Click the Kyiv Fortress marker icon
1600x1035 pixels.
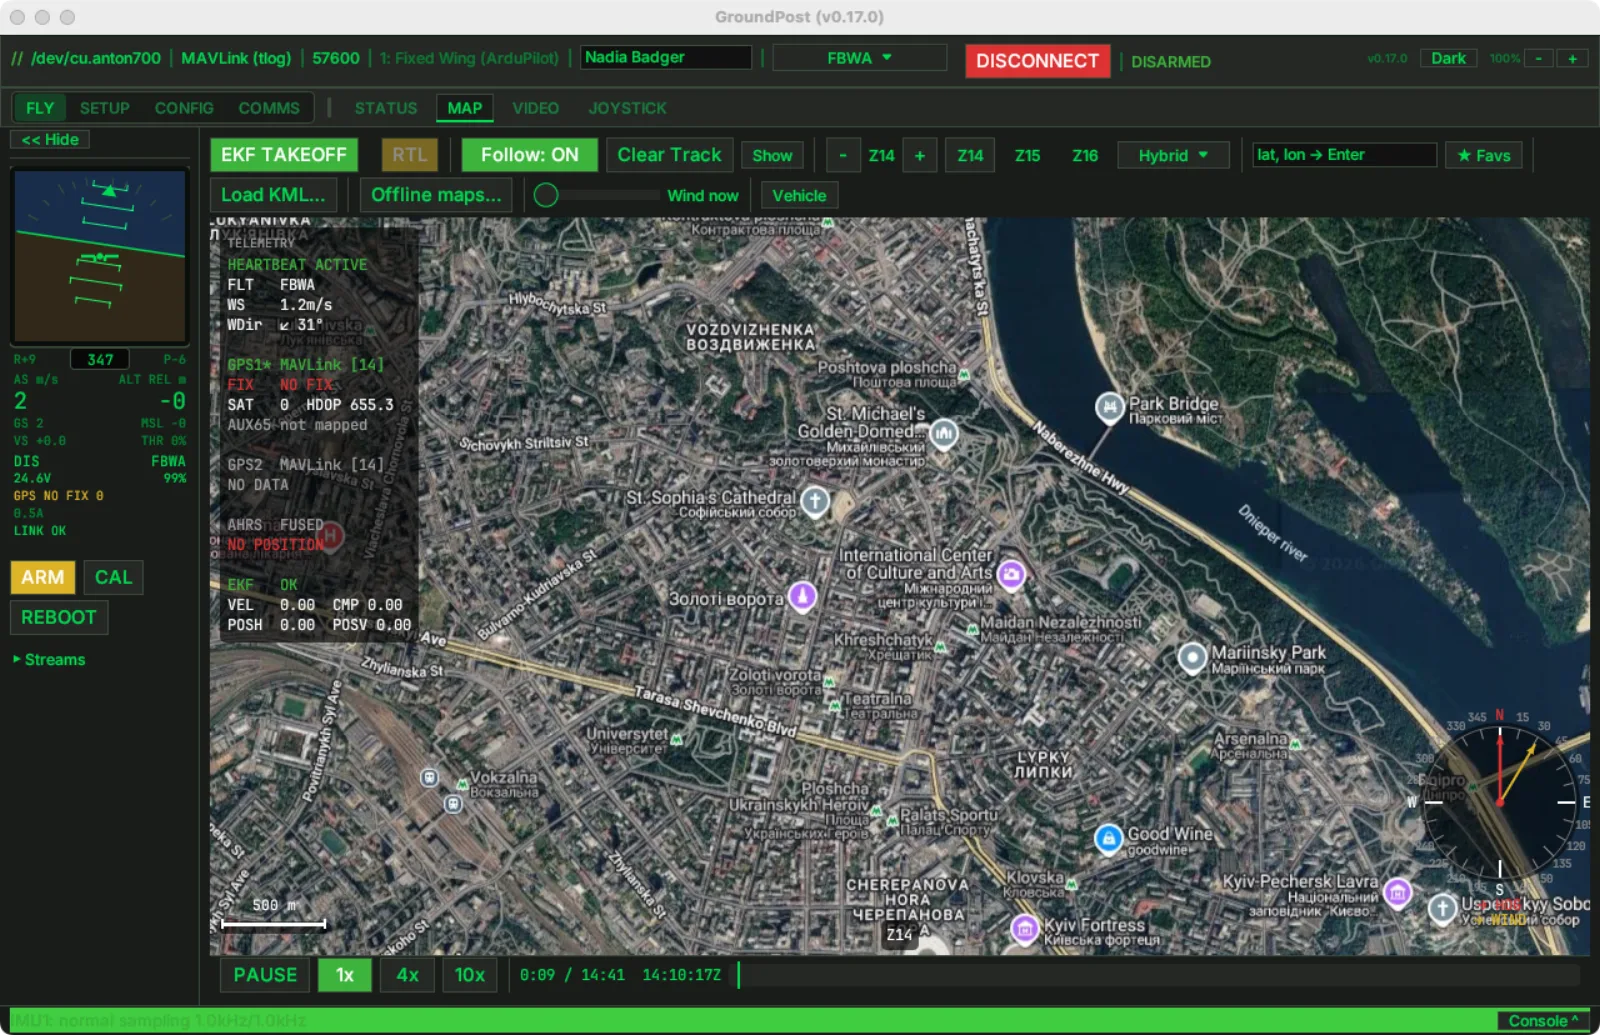(x=1024, y=929)
